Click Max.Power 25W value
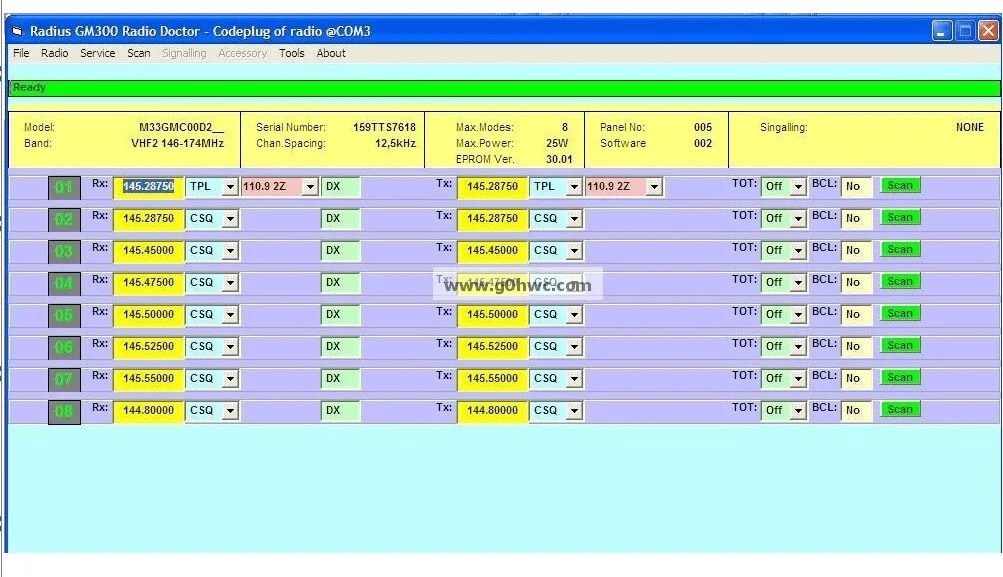 [x=557, y=143]
